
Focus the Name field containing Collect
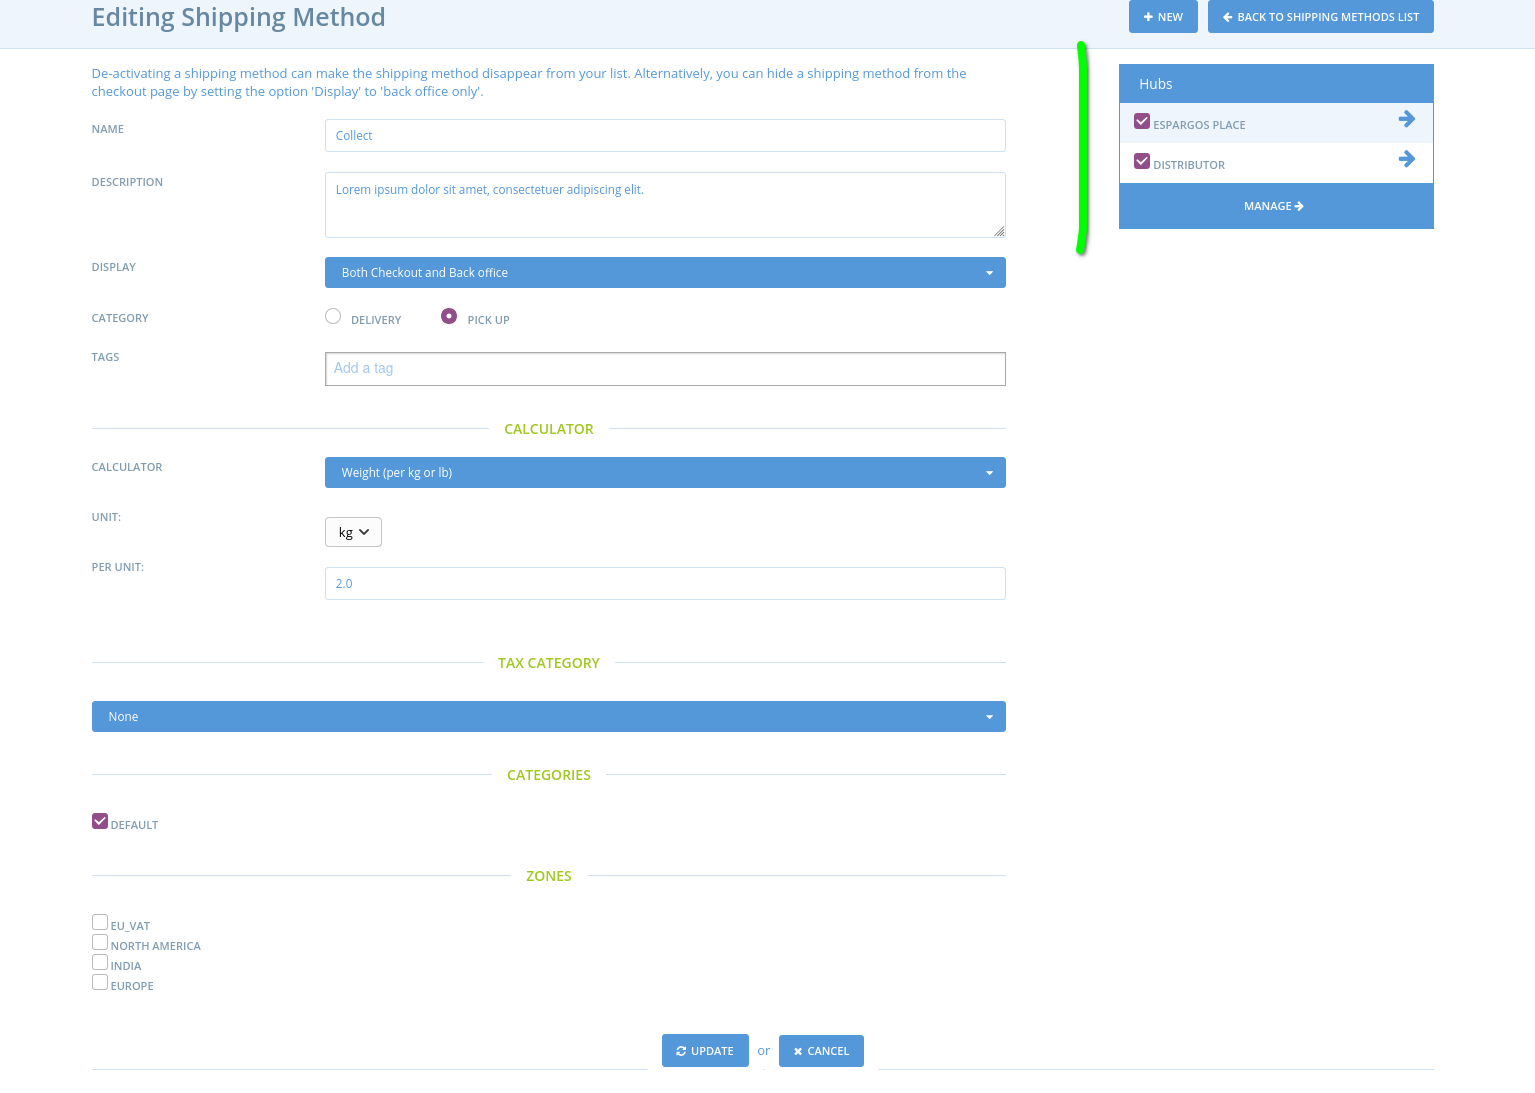665,135
